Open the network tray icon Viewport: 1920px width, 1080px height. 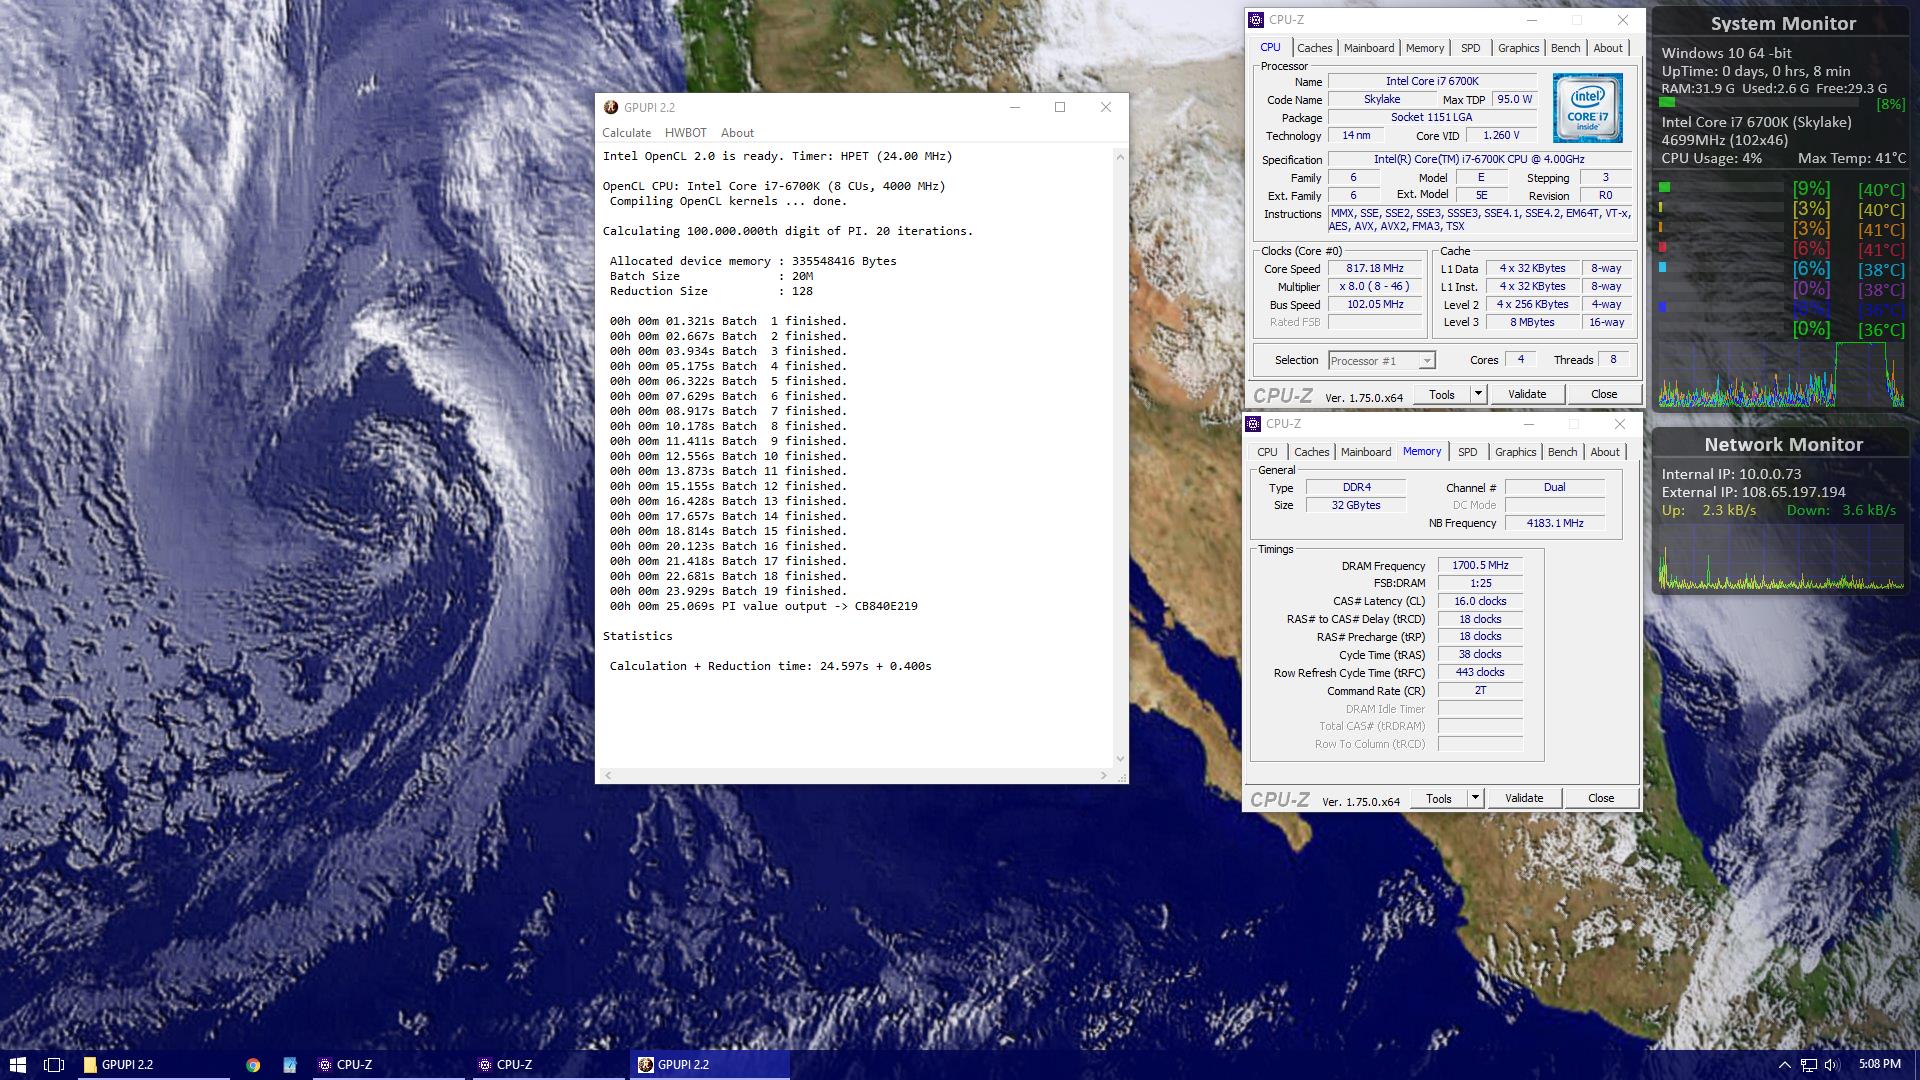point(1809,1065)
